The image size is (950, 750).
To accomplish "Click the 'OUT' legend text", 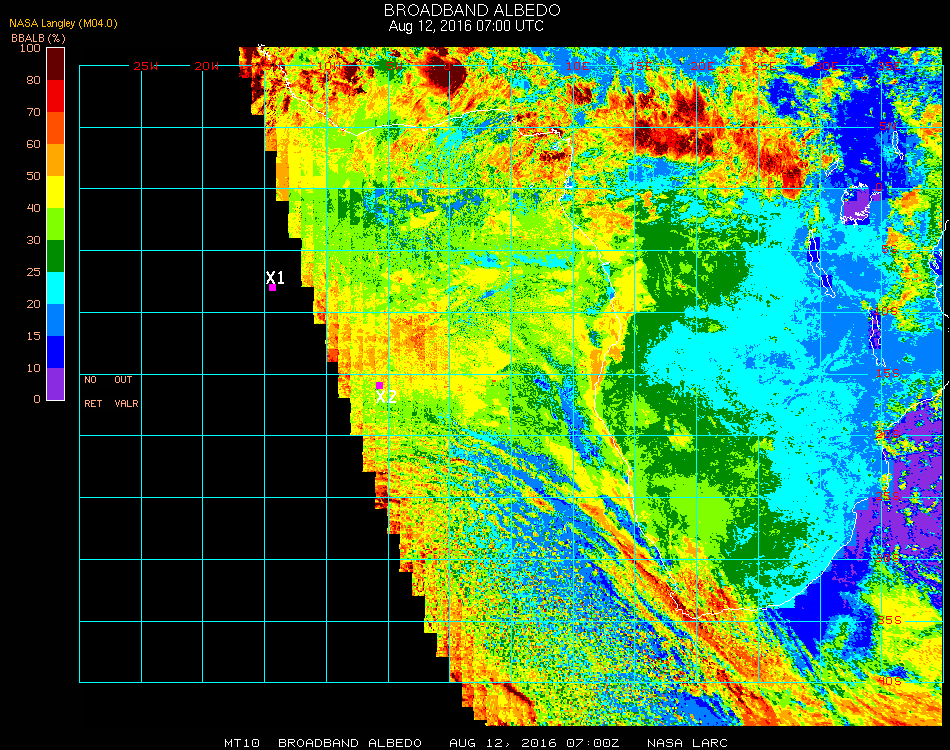I will click(123, 380).
